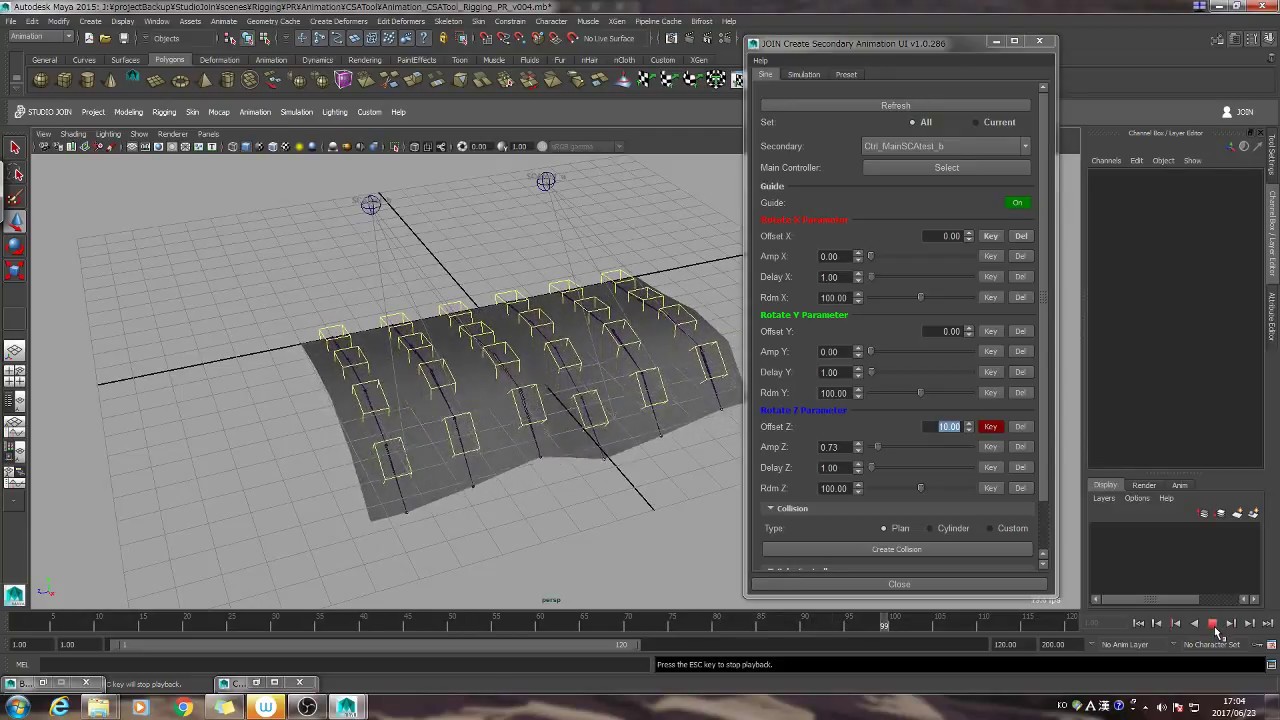Screen dimensions: 1280x720
Task: Open the Windows Start menu
Action: (x=18, y=708)
